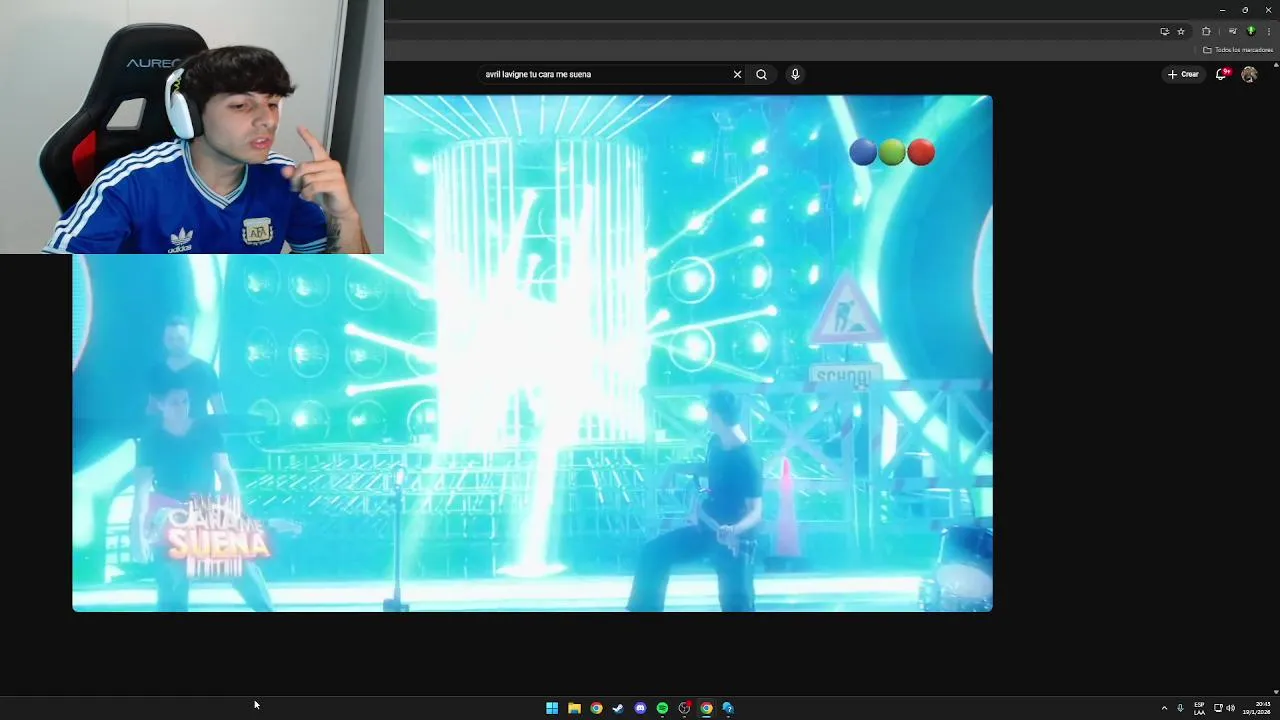Start voice search with the microphone
The height and width of the screenshot is (720, 1280).
point(795,74)
